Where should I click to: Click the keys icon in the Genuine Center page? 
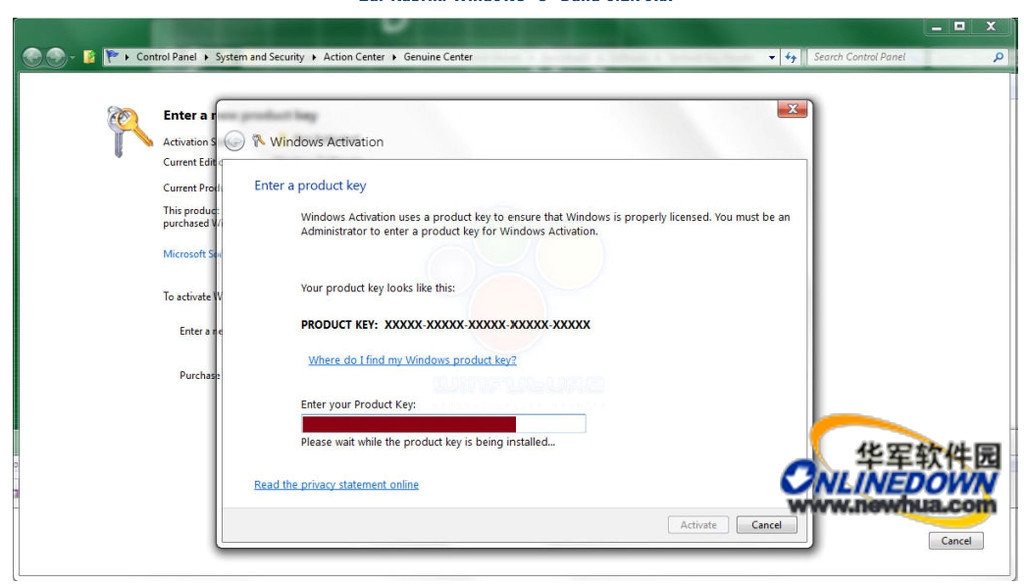(x=128, y=130)
